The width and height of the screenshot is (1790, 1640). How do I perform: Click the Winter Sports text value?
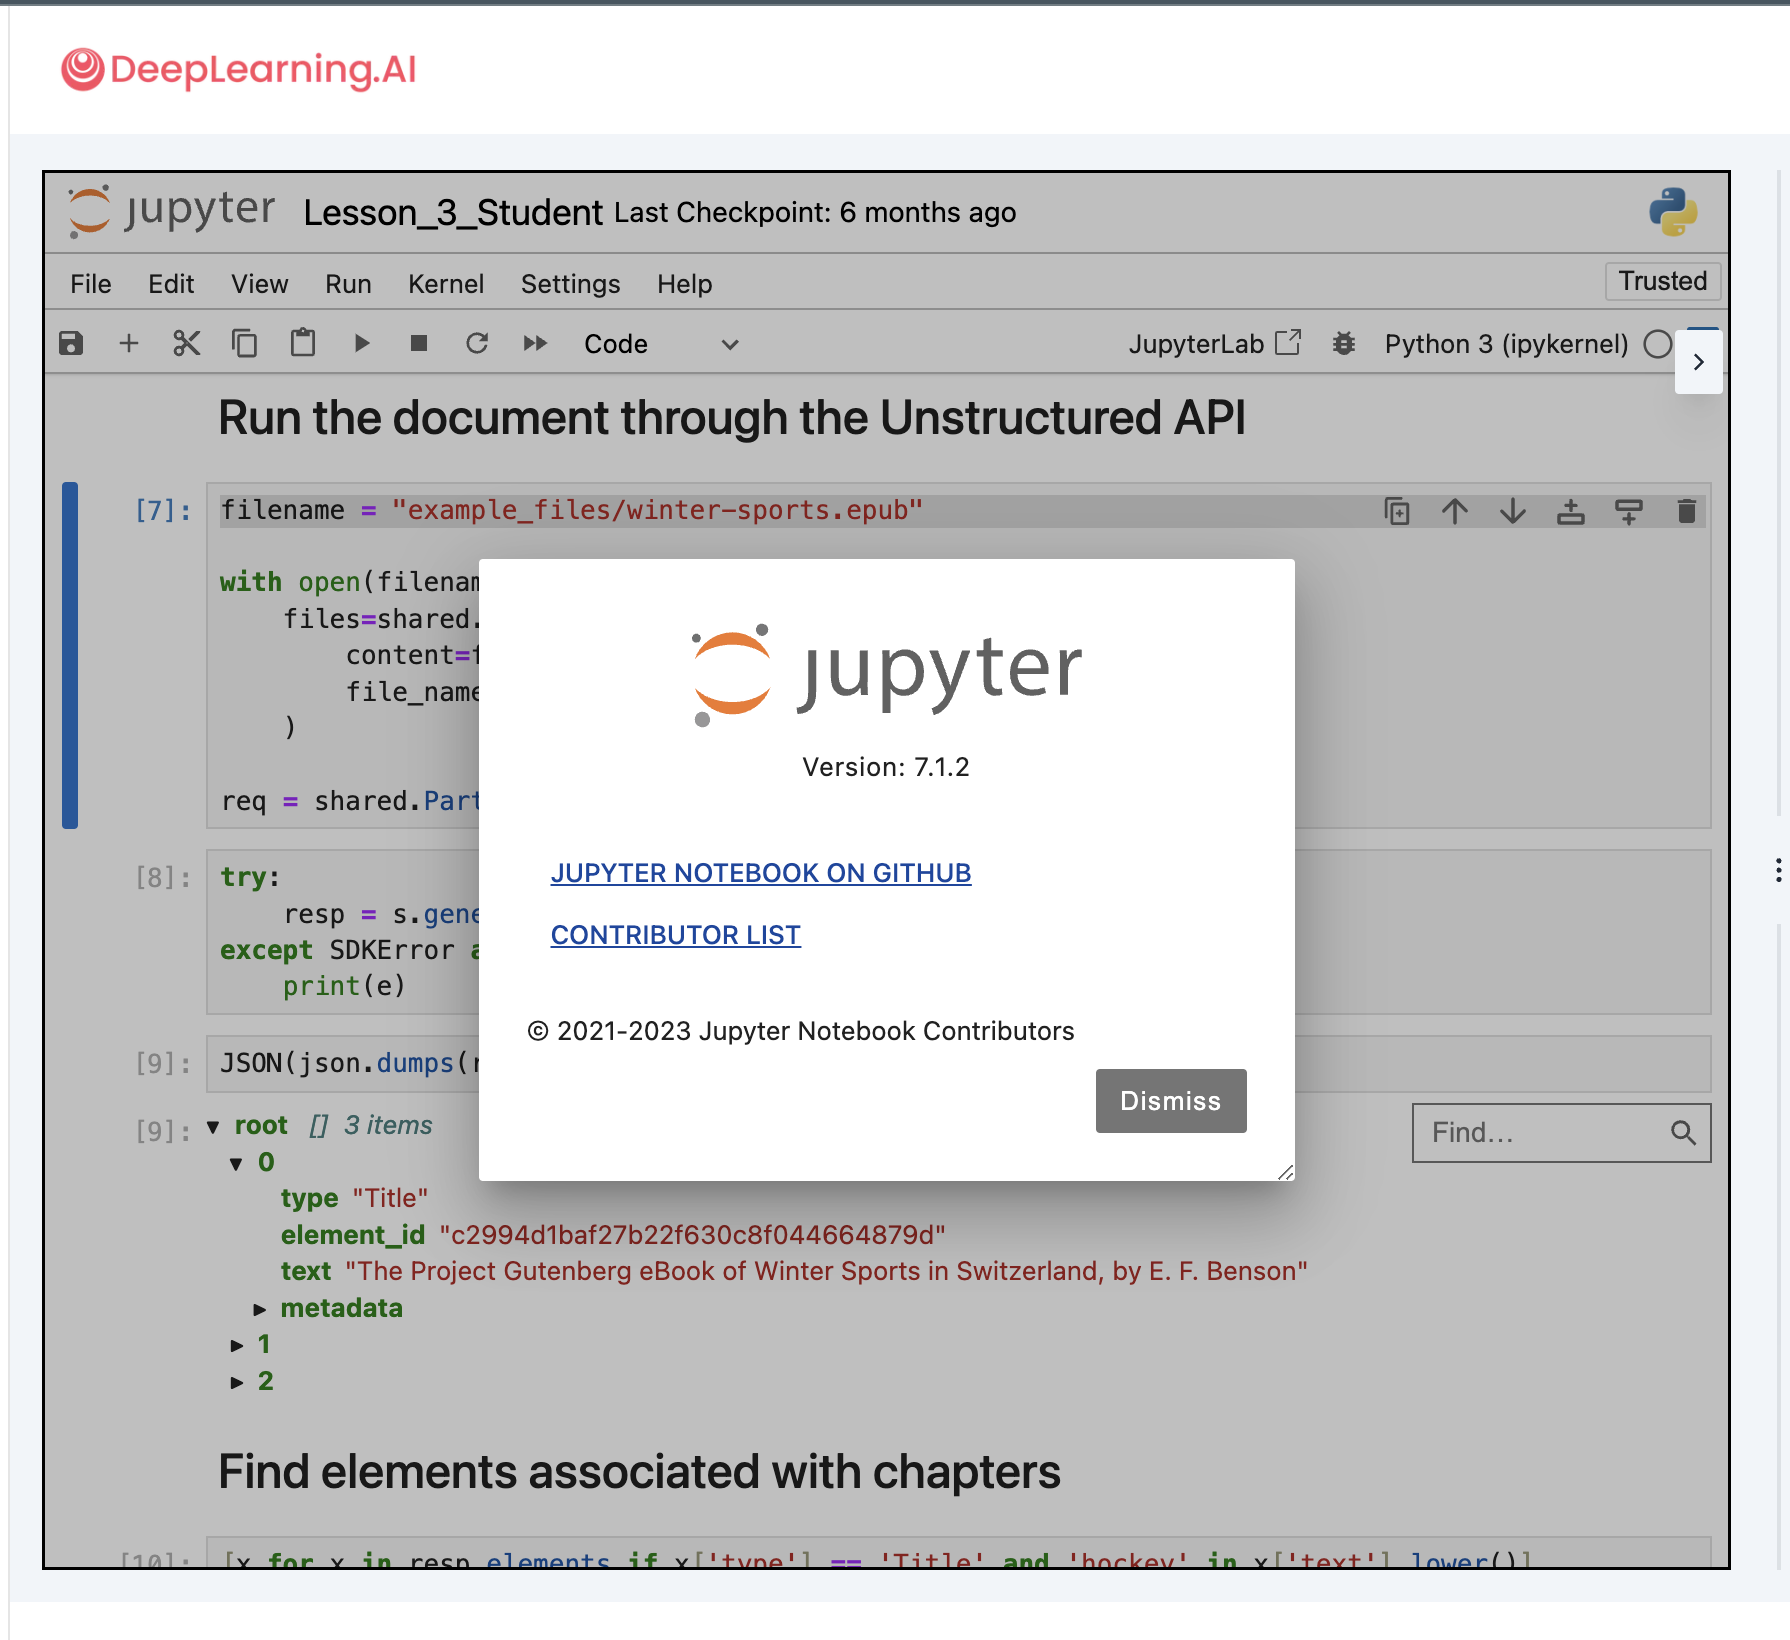coord(827,1271)
